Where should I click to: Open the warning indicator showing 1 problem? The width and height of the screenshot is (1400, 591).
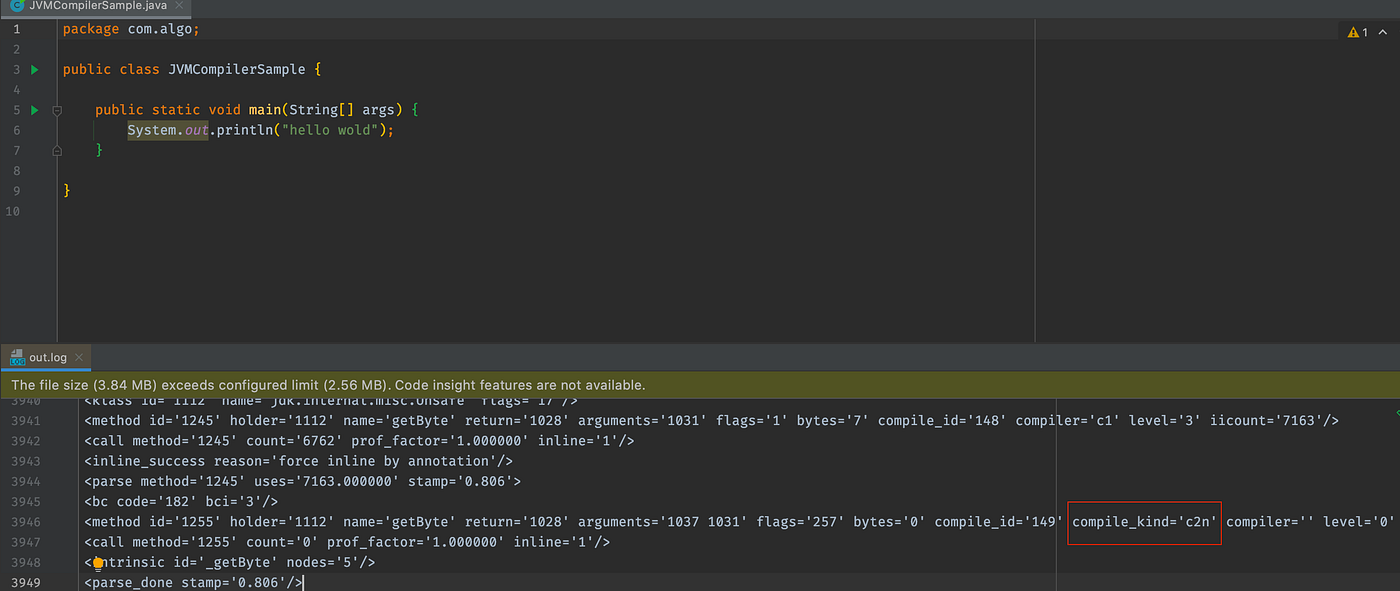click(1358, 32)
